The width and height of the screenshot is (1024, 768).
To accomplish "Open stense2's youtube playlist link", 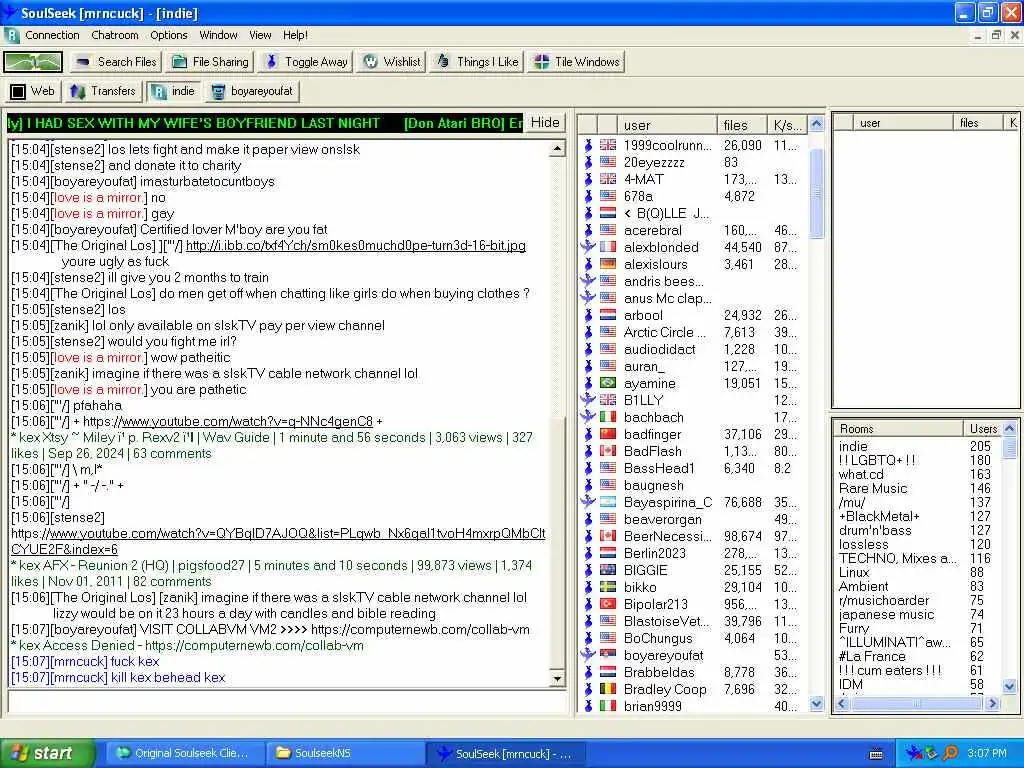I will (278, 541).
